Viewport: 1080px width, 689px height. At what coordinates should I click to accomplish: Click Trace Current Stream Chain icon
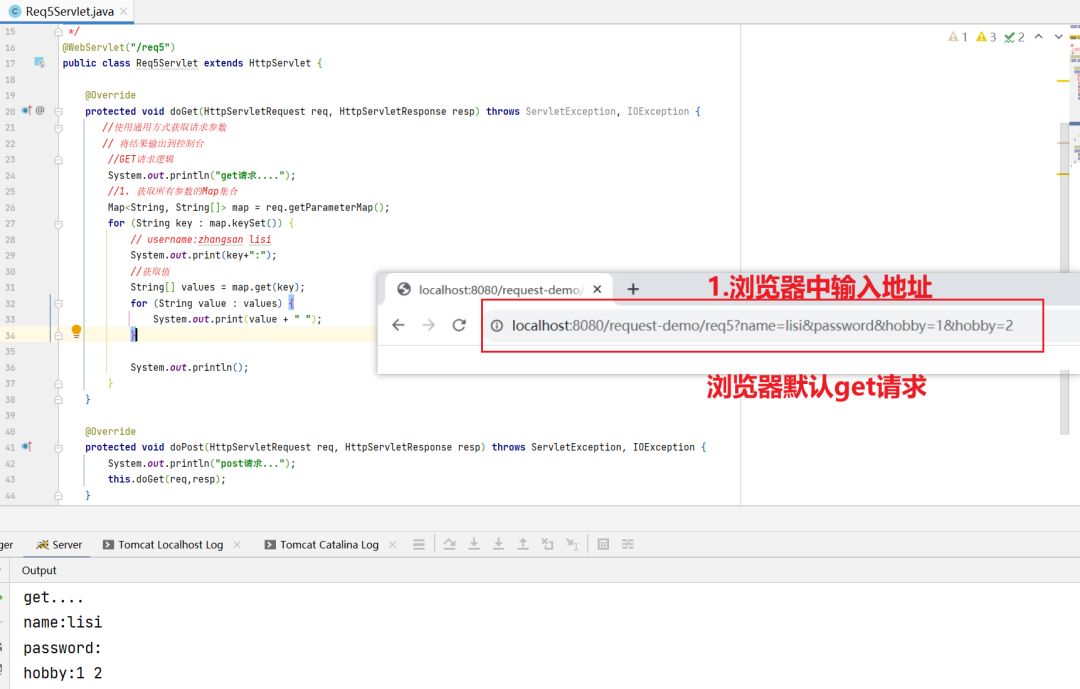[x=627, y=544]
